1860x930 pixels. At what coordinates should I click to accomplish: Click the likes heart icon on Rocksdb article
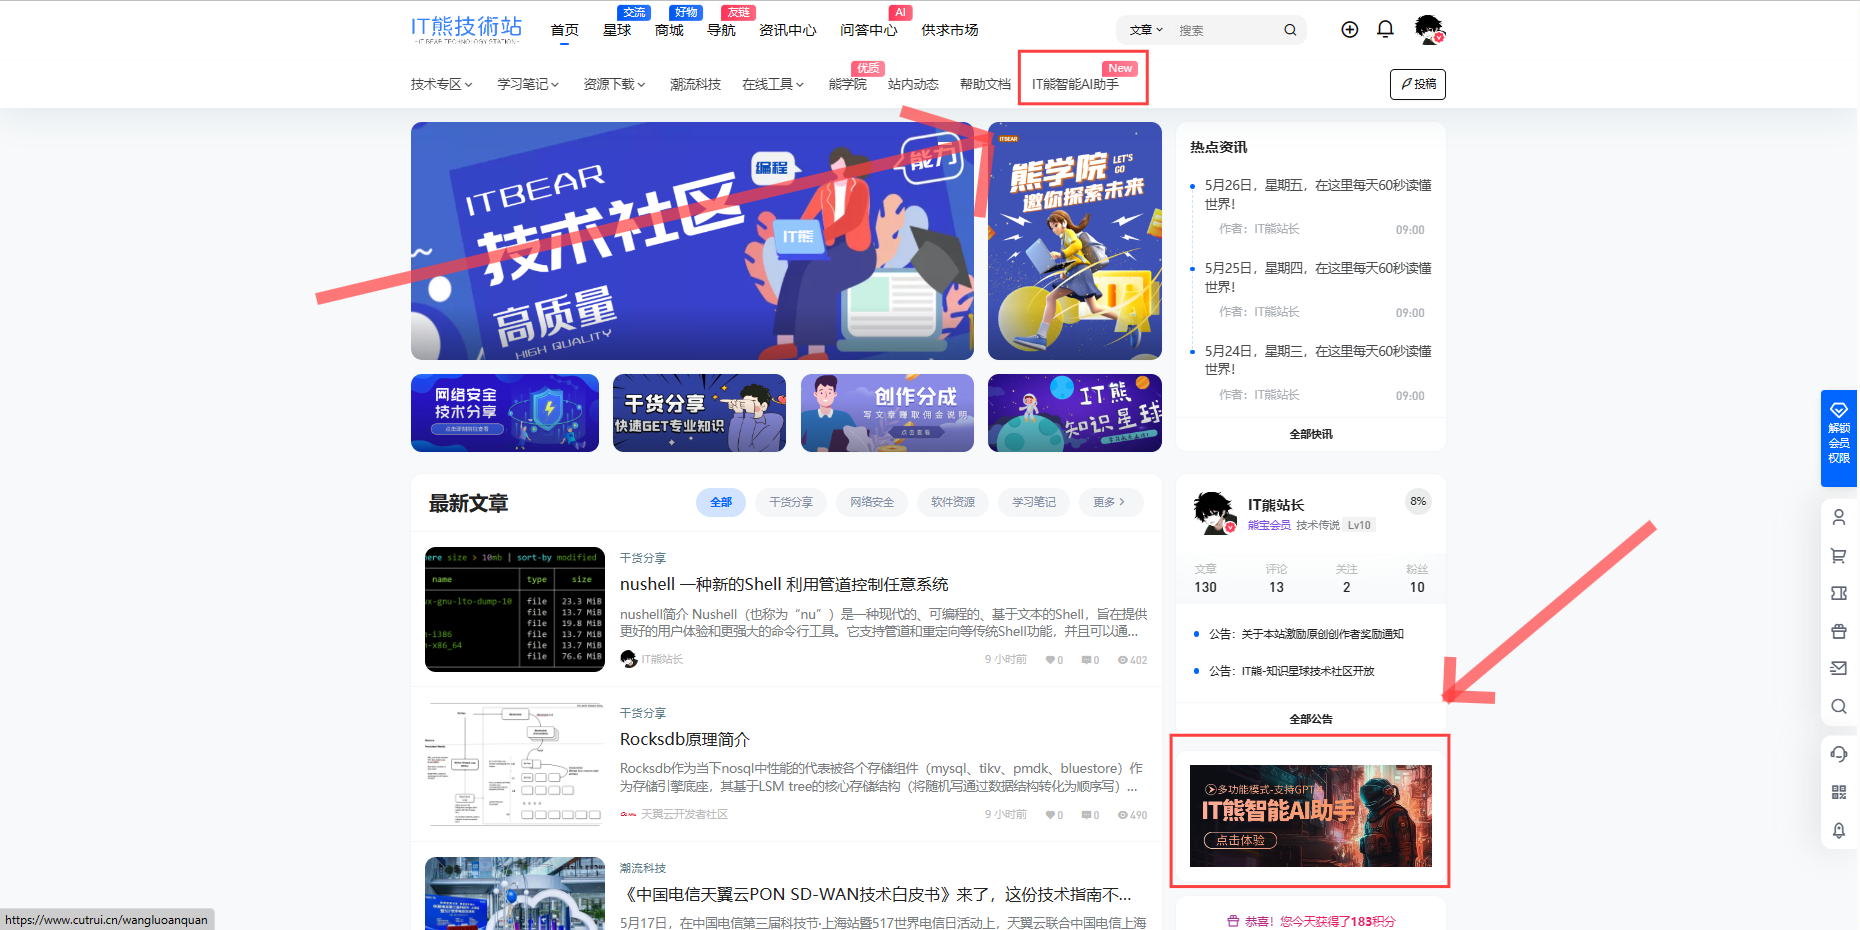click(x=1050, y=815)
